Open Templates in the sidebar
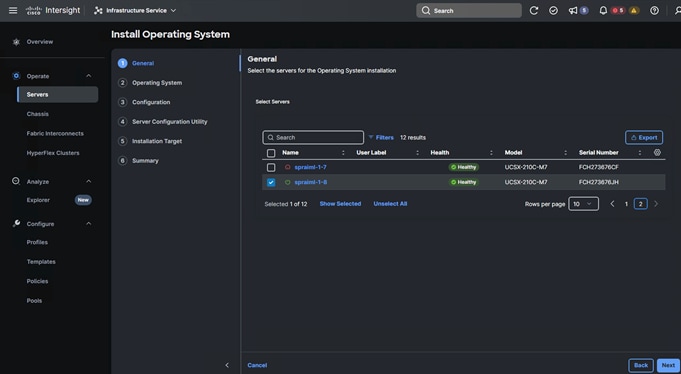Viewport: 681px width, 374px height. click(x=41, y=261)
